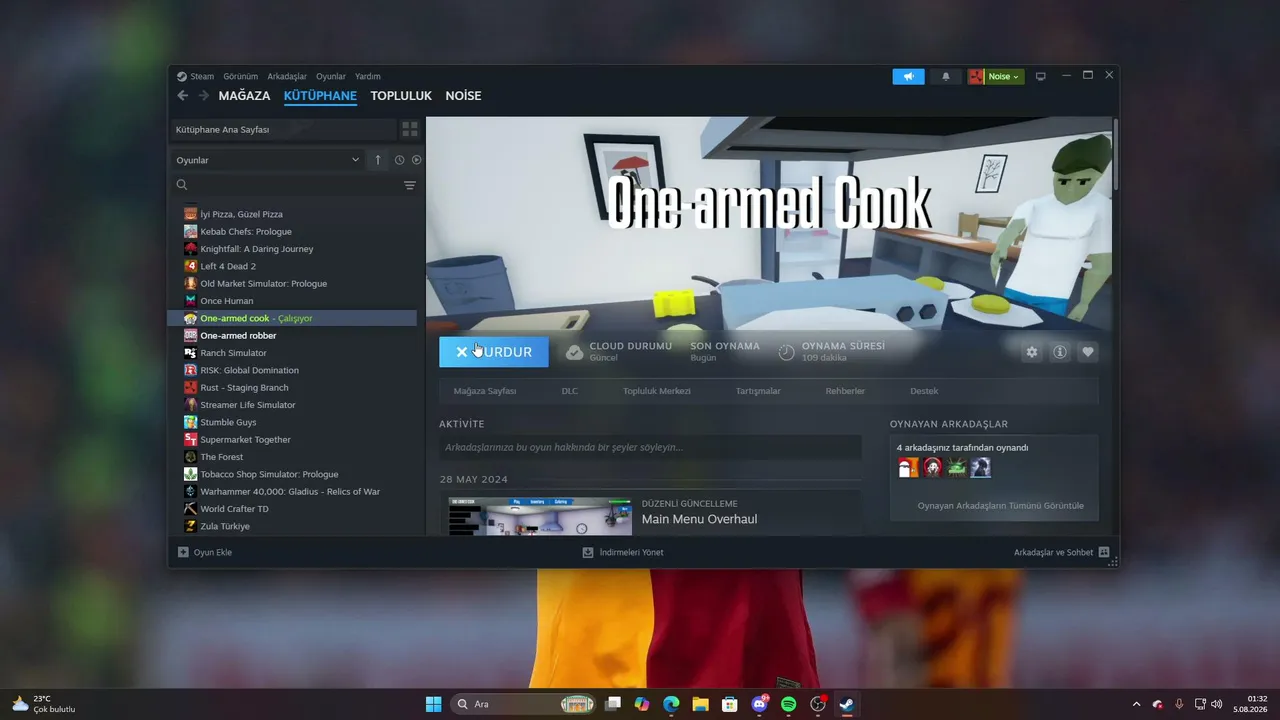Show ready-to-play games only
This screenshot has width=1280, height=720.
[x=416, y=160]
